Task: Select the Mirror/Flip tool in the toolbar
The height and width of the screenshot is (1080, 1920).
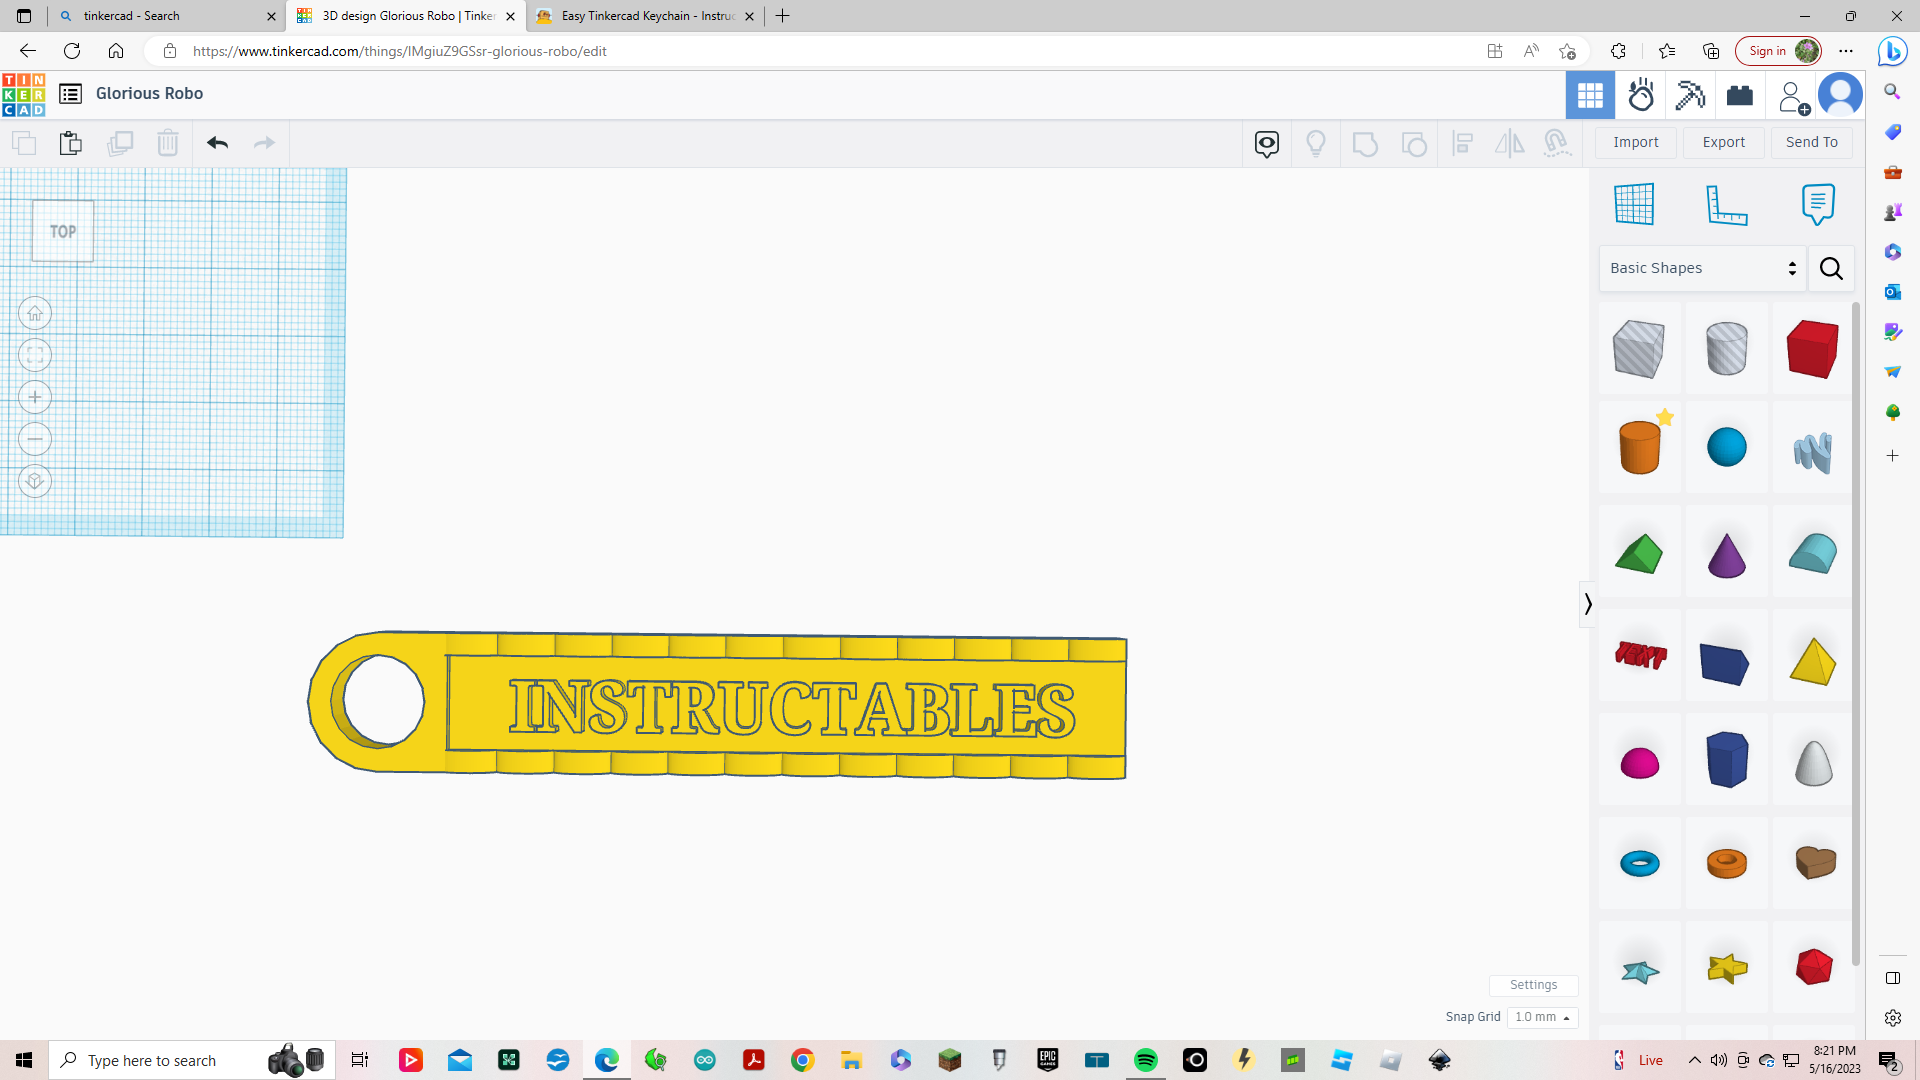Action: coord(1509,143)
